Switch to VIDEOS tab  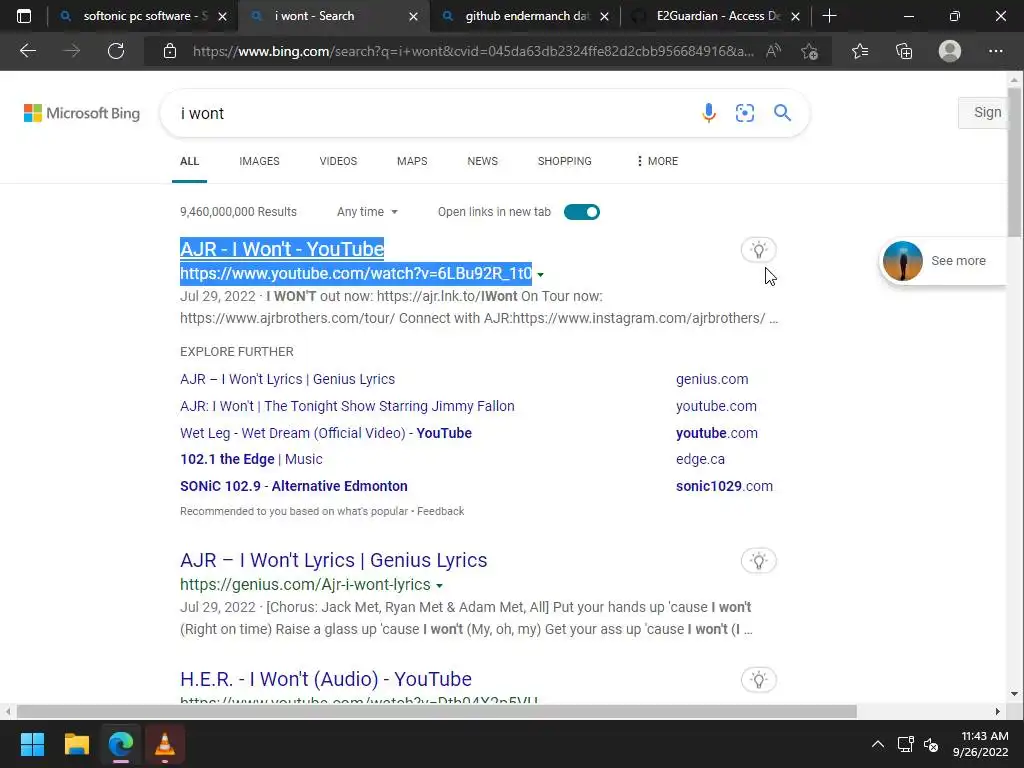pos(338,161)
